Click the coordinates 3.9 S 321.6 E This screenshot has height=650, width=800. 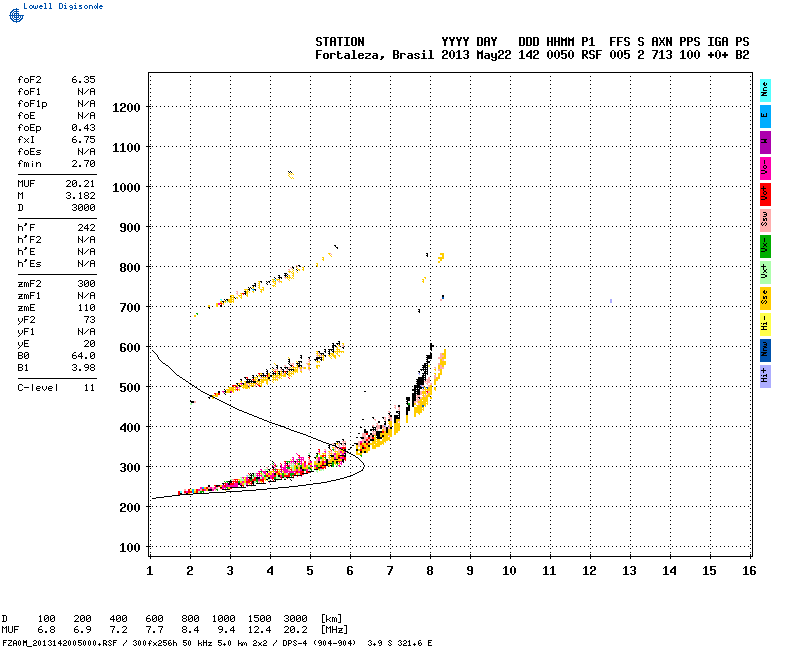[x=399, y=643]
